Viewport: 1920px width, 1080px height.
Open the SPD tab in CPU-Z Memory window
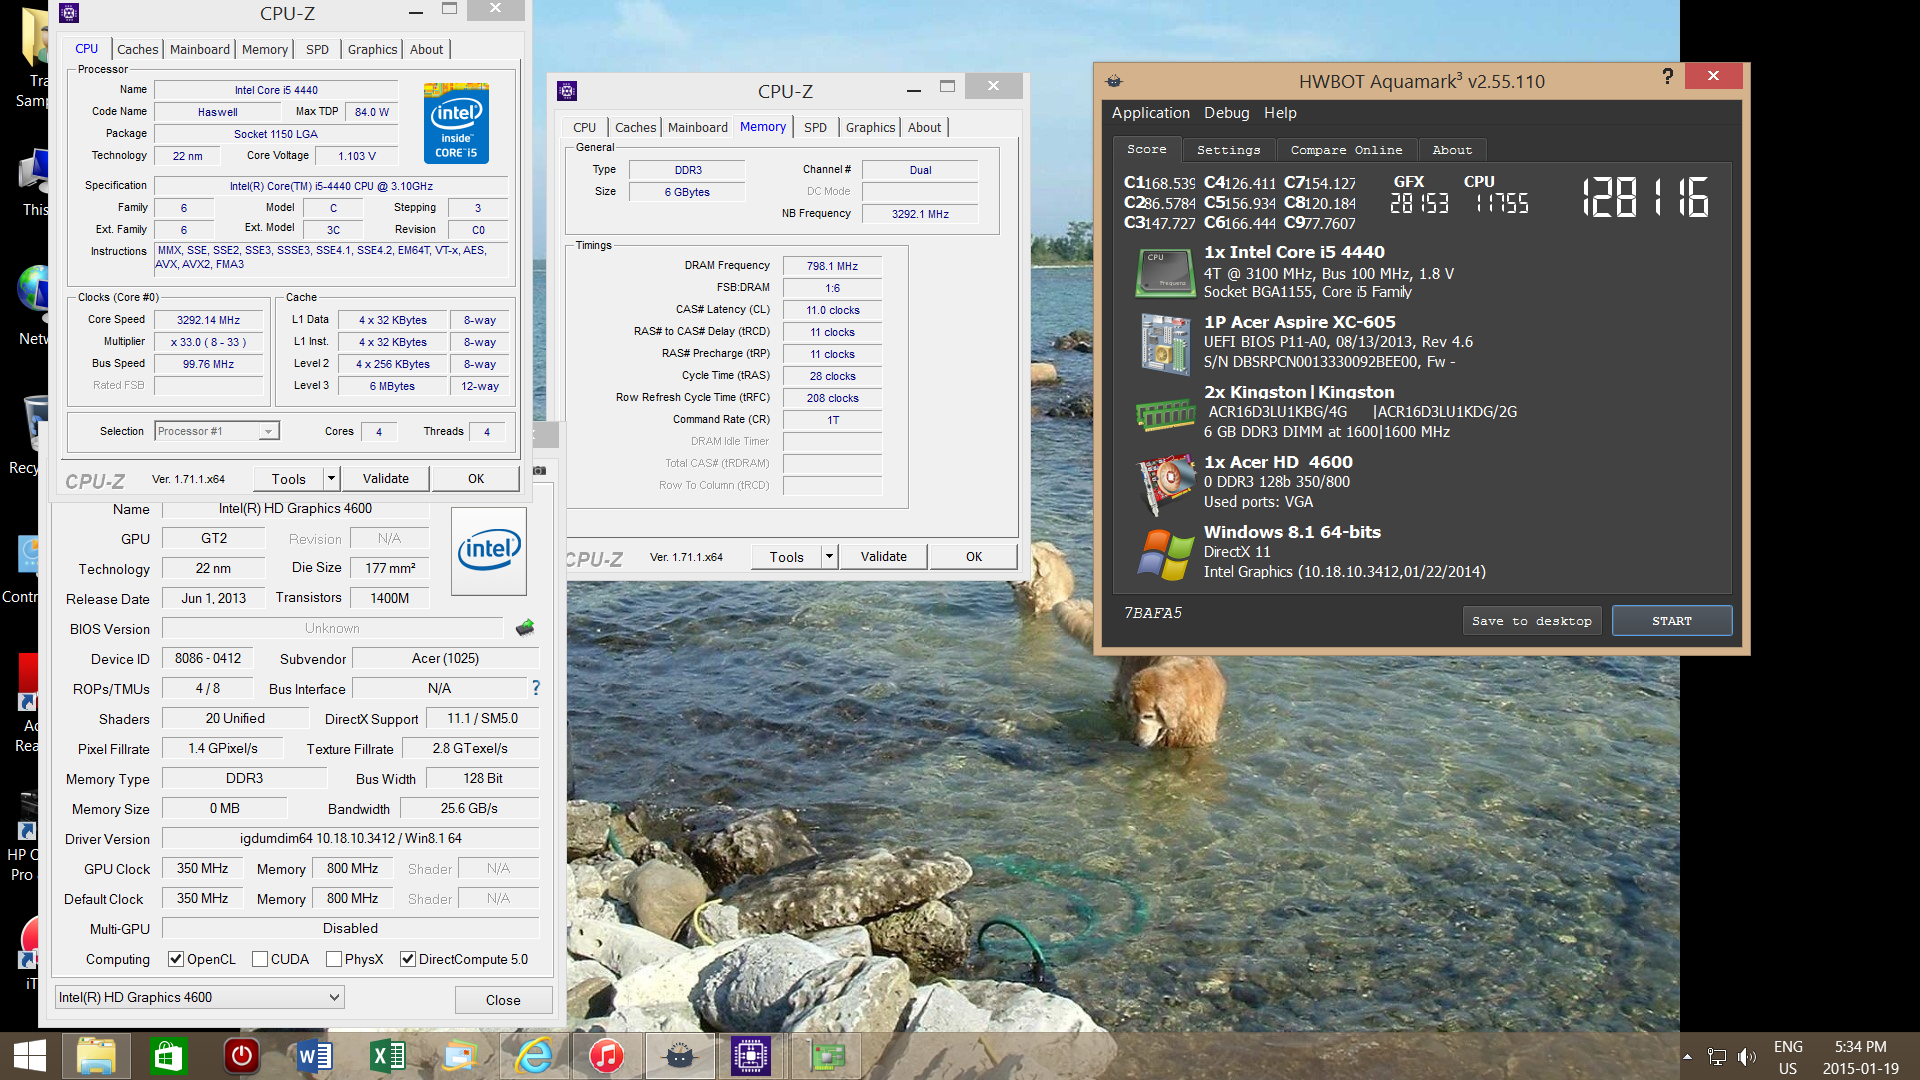pyautogui.click(x=816, y=127)
